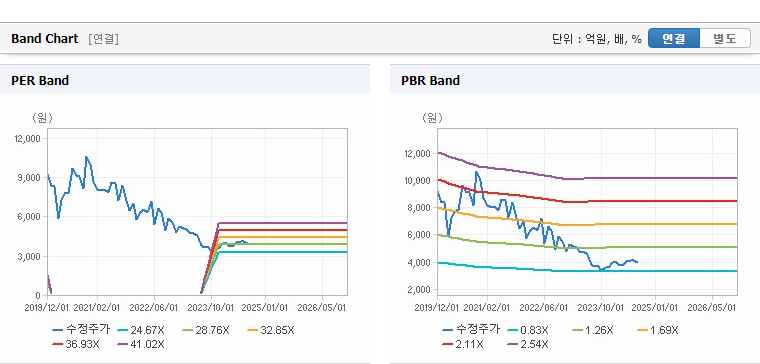Toggle 28.76X series in PER legend
The width and height of the screenshot is (760, 364).
[x=206, y=330]
